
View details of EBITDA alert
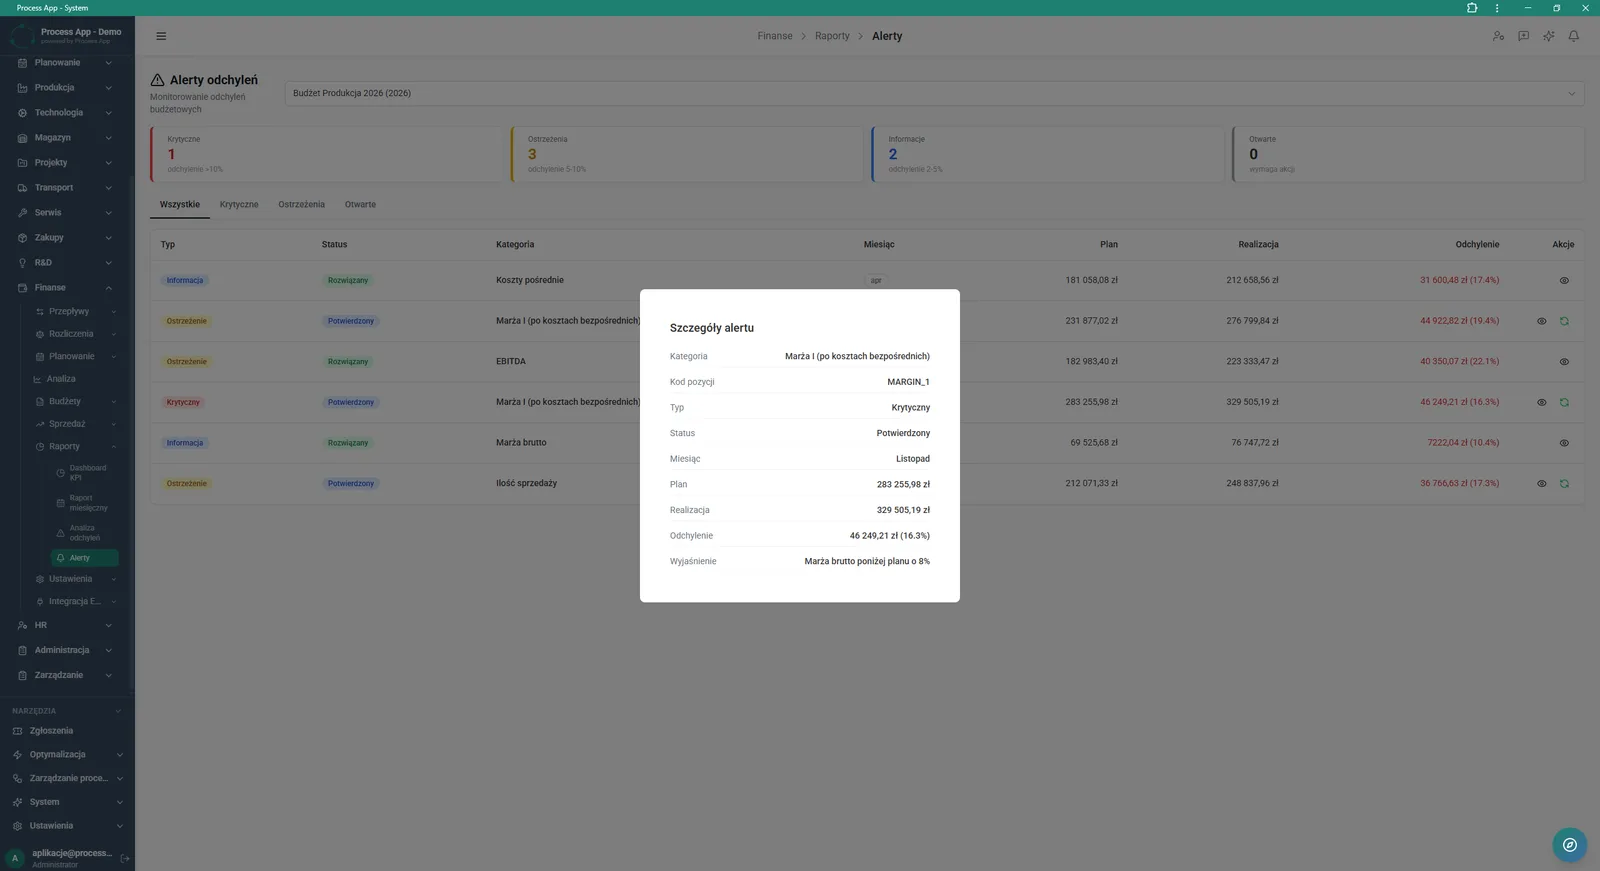coord(1564,362)
